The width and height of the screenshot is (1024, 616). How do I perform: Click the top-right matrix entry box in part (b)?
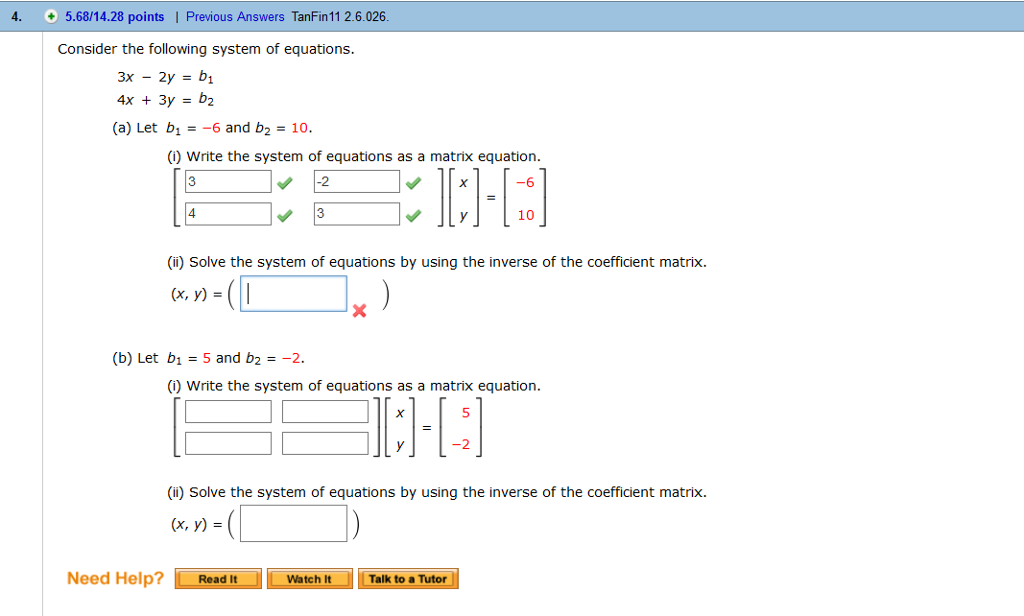click(x=325, y=410)
